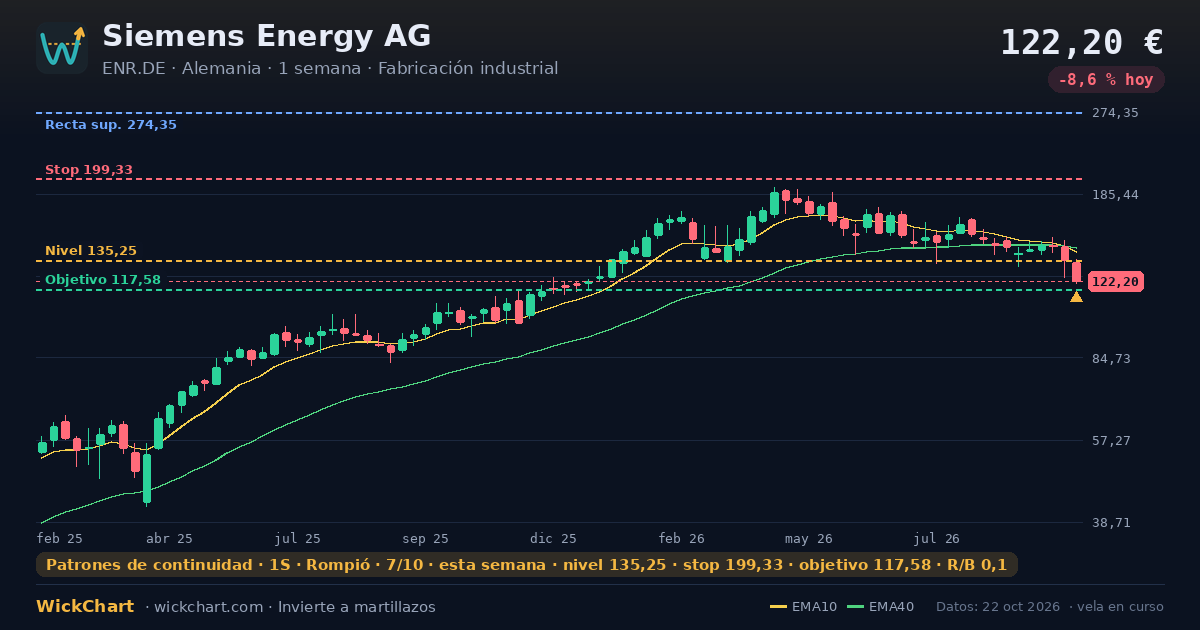Click the 185,44 price axis value
This screenshot has width=1200, height=630.
1115,195
